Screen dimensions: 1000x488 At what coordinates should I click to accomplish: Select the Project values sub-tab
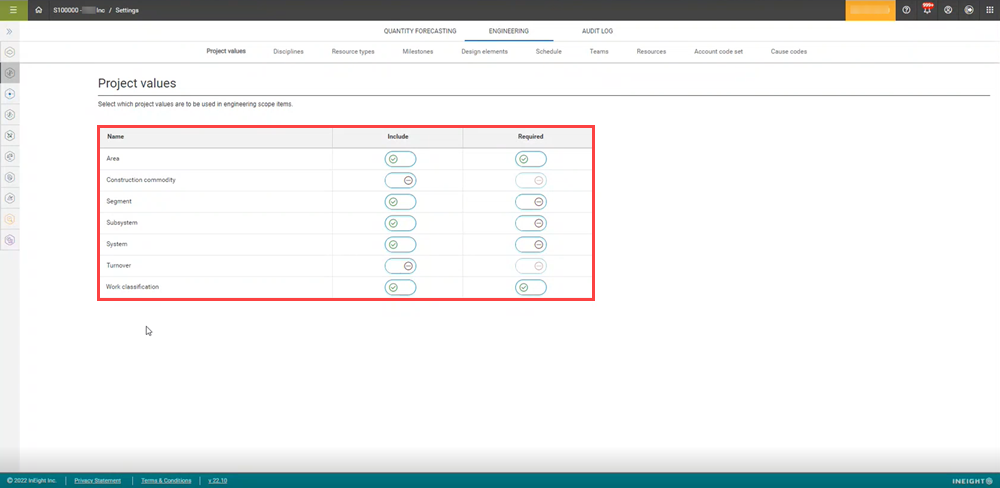pyautogui.click(x=226, y=51)
